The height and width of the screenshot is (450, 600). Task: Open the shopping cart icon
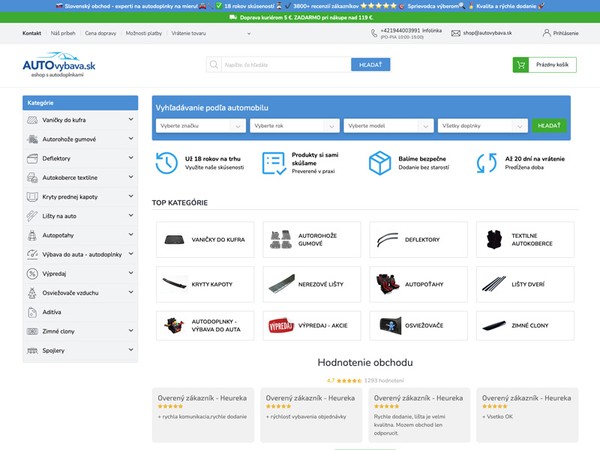[520, 64]
